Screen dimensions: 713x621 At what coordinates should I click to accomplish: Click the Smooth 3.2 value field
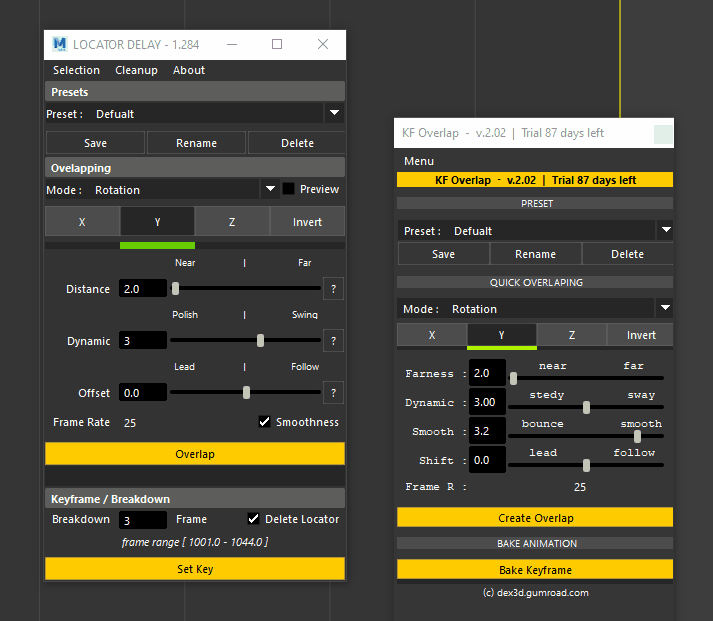tap(487, 431)
